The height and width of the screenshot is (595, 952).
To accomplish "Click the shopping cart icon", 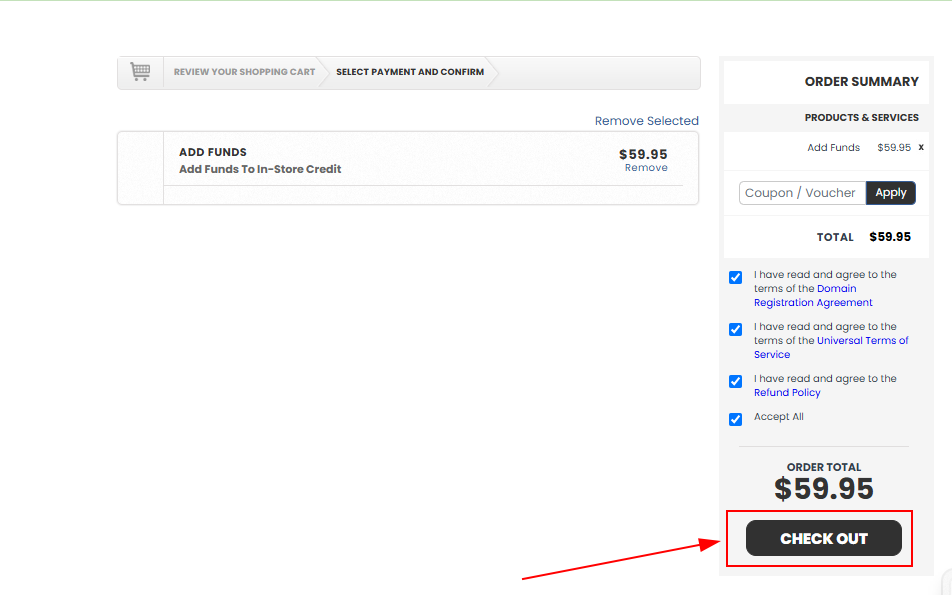I will click(x=140, y=72).
